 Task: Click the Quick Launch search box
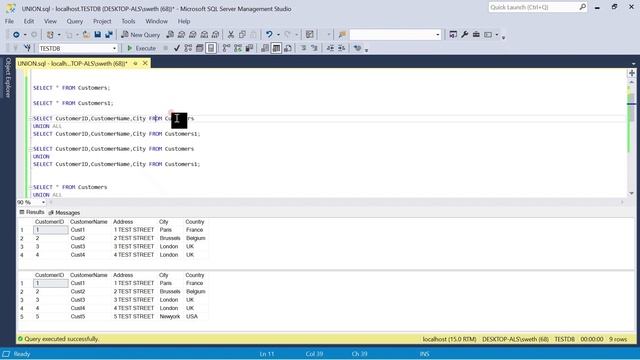click(x=538, y=7)
